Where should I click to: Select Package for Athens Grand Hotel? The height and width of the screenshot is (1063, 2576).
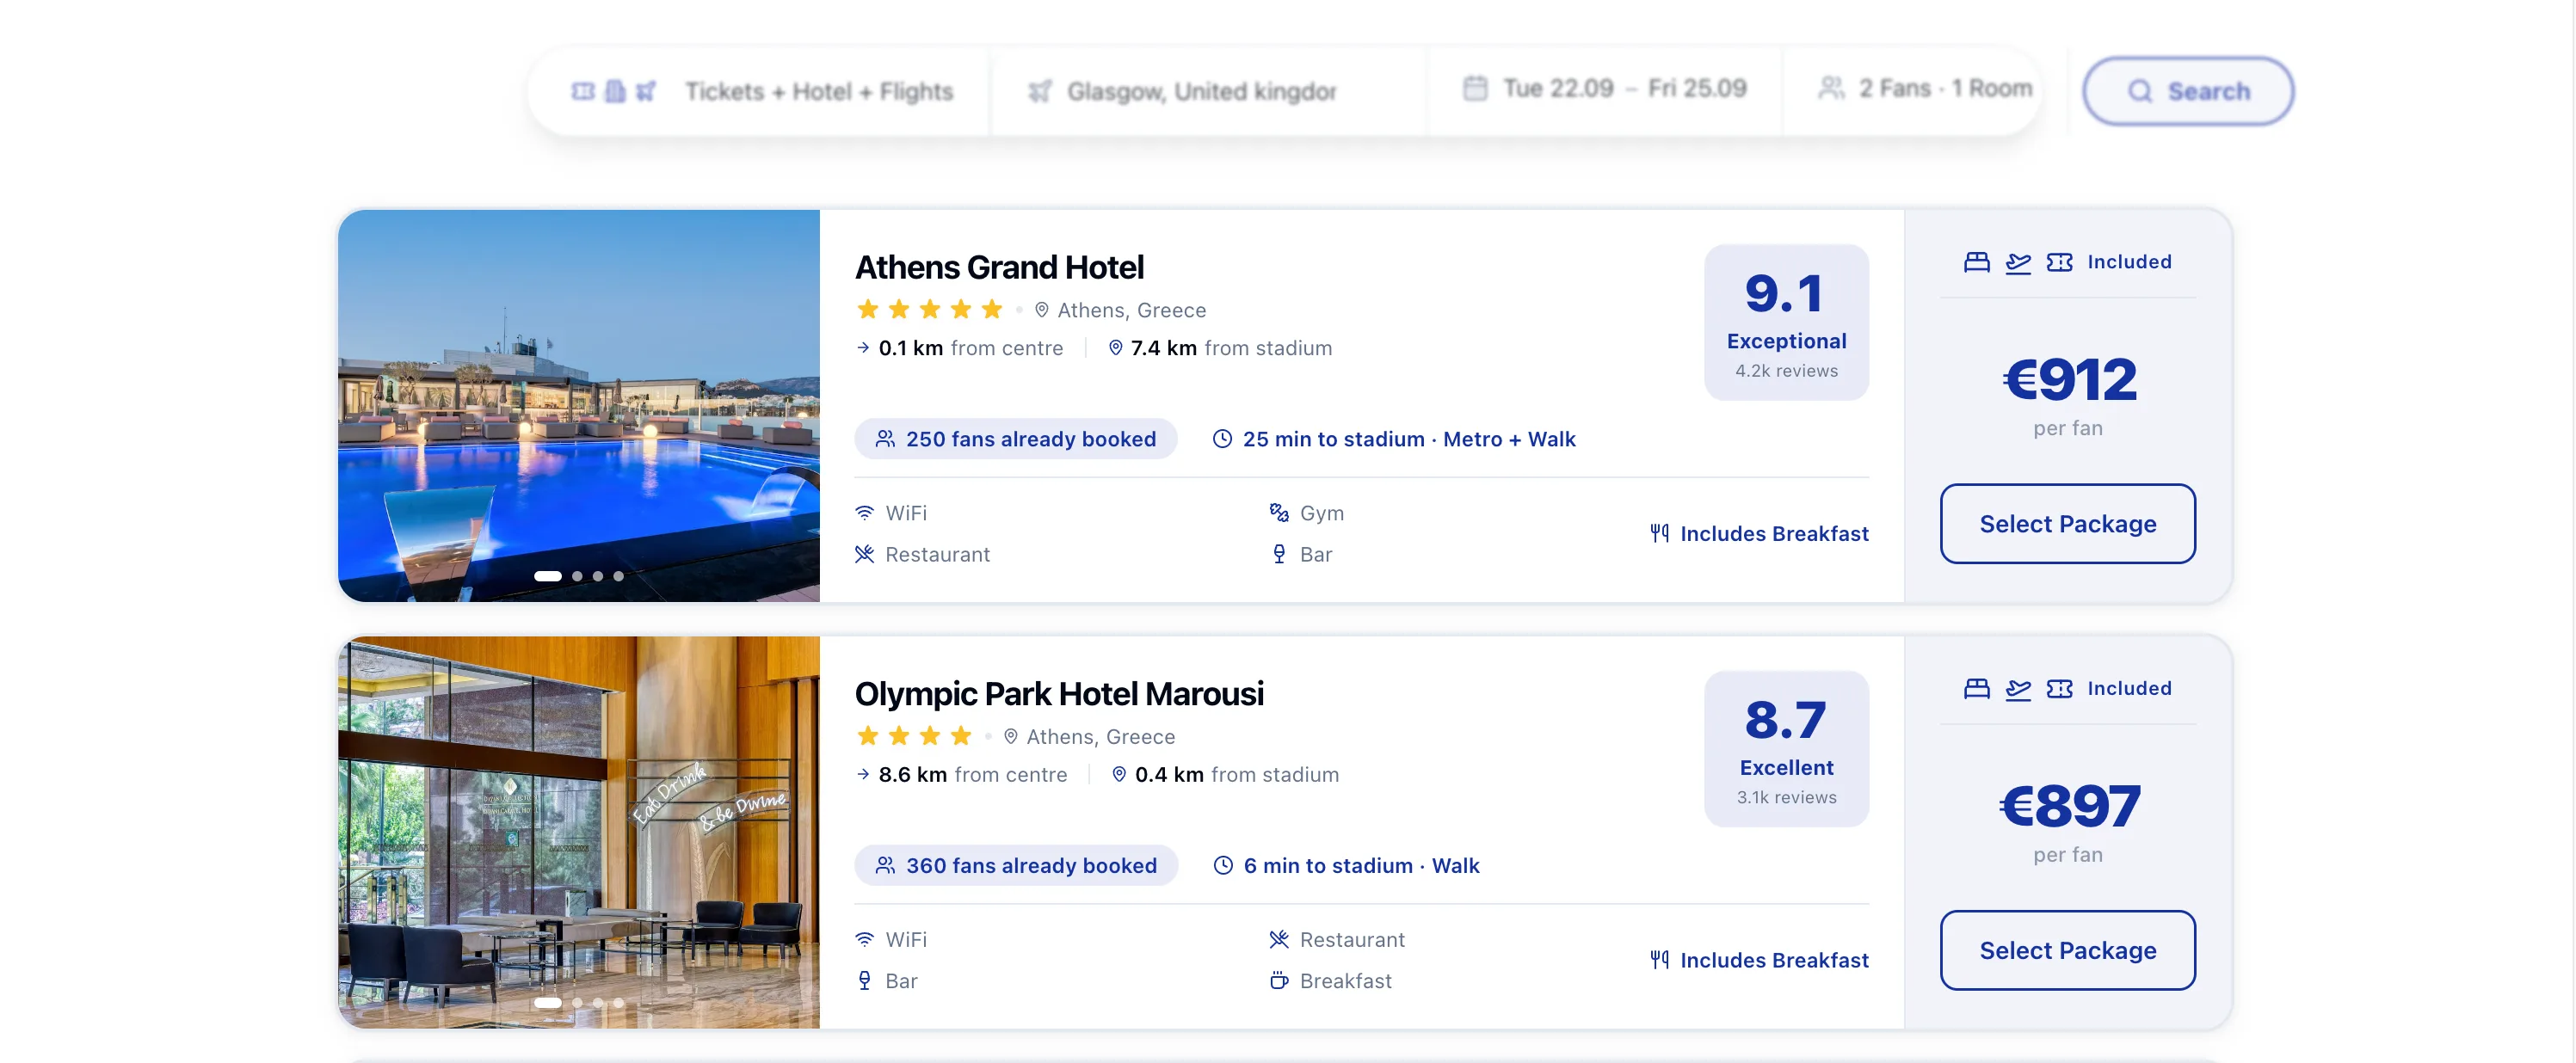coord(2067,524)
